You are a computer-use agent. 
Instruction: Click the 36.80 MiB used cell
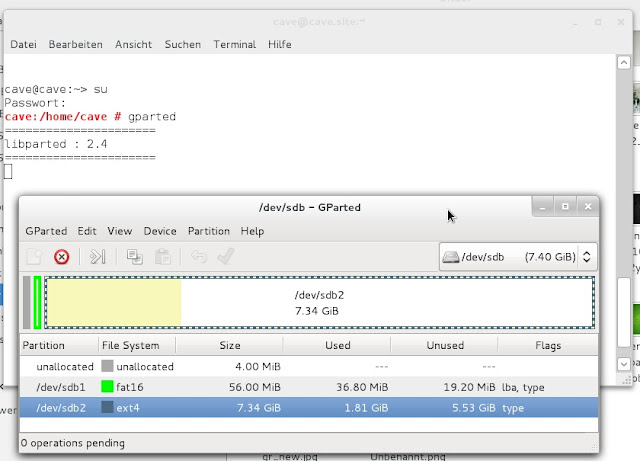(362, 387)
